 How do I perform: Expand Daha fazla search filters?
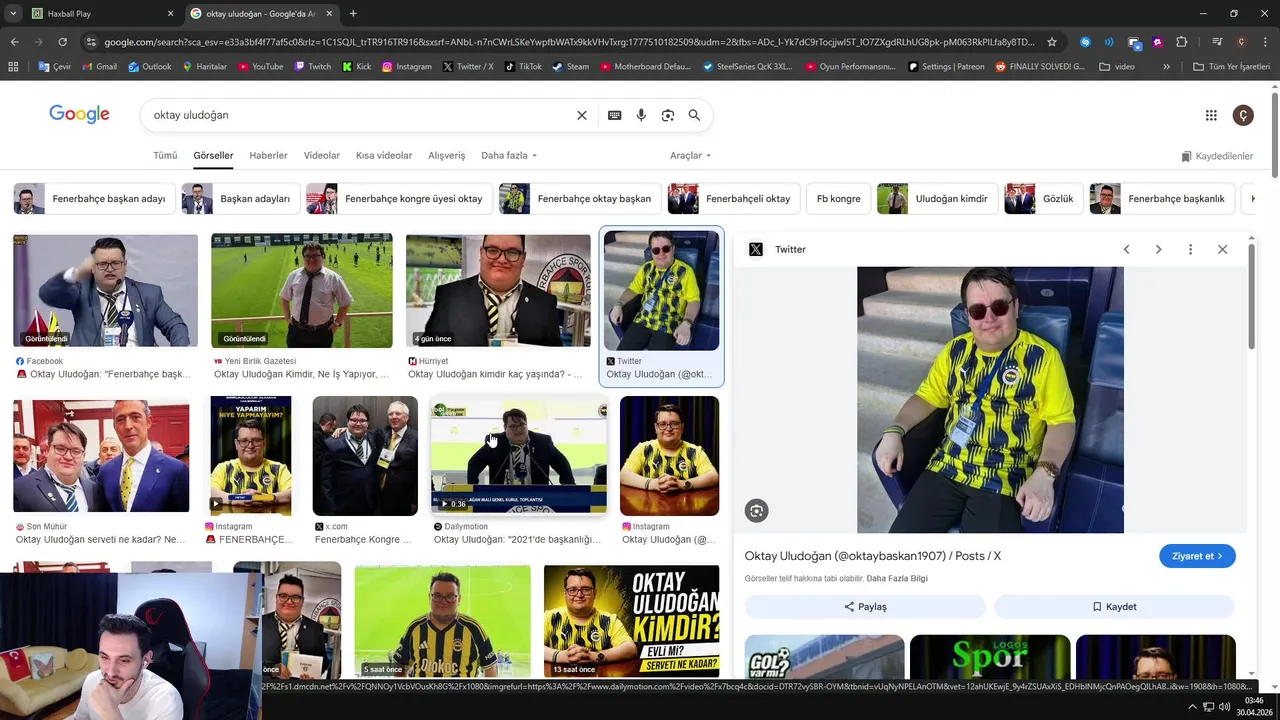509,155
